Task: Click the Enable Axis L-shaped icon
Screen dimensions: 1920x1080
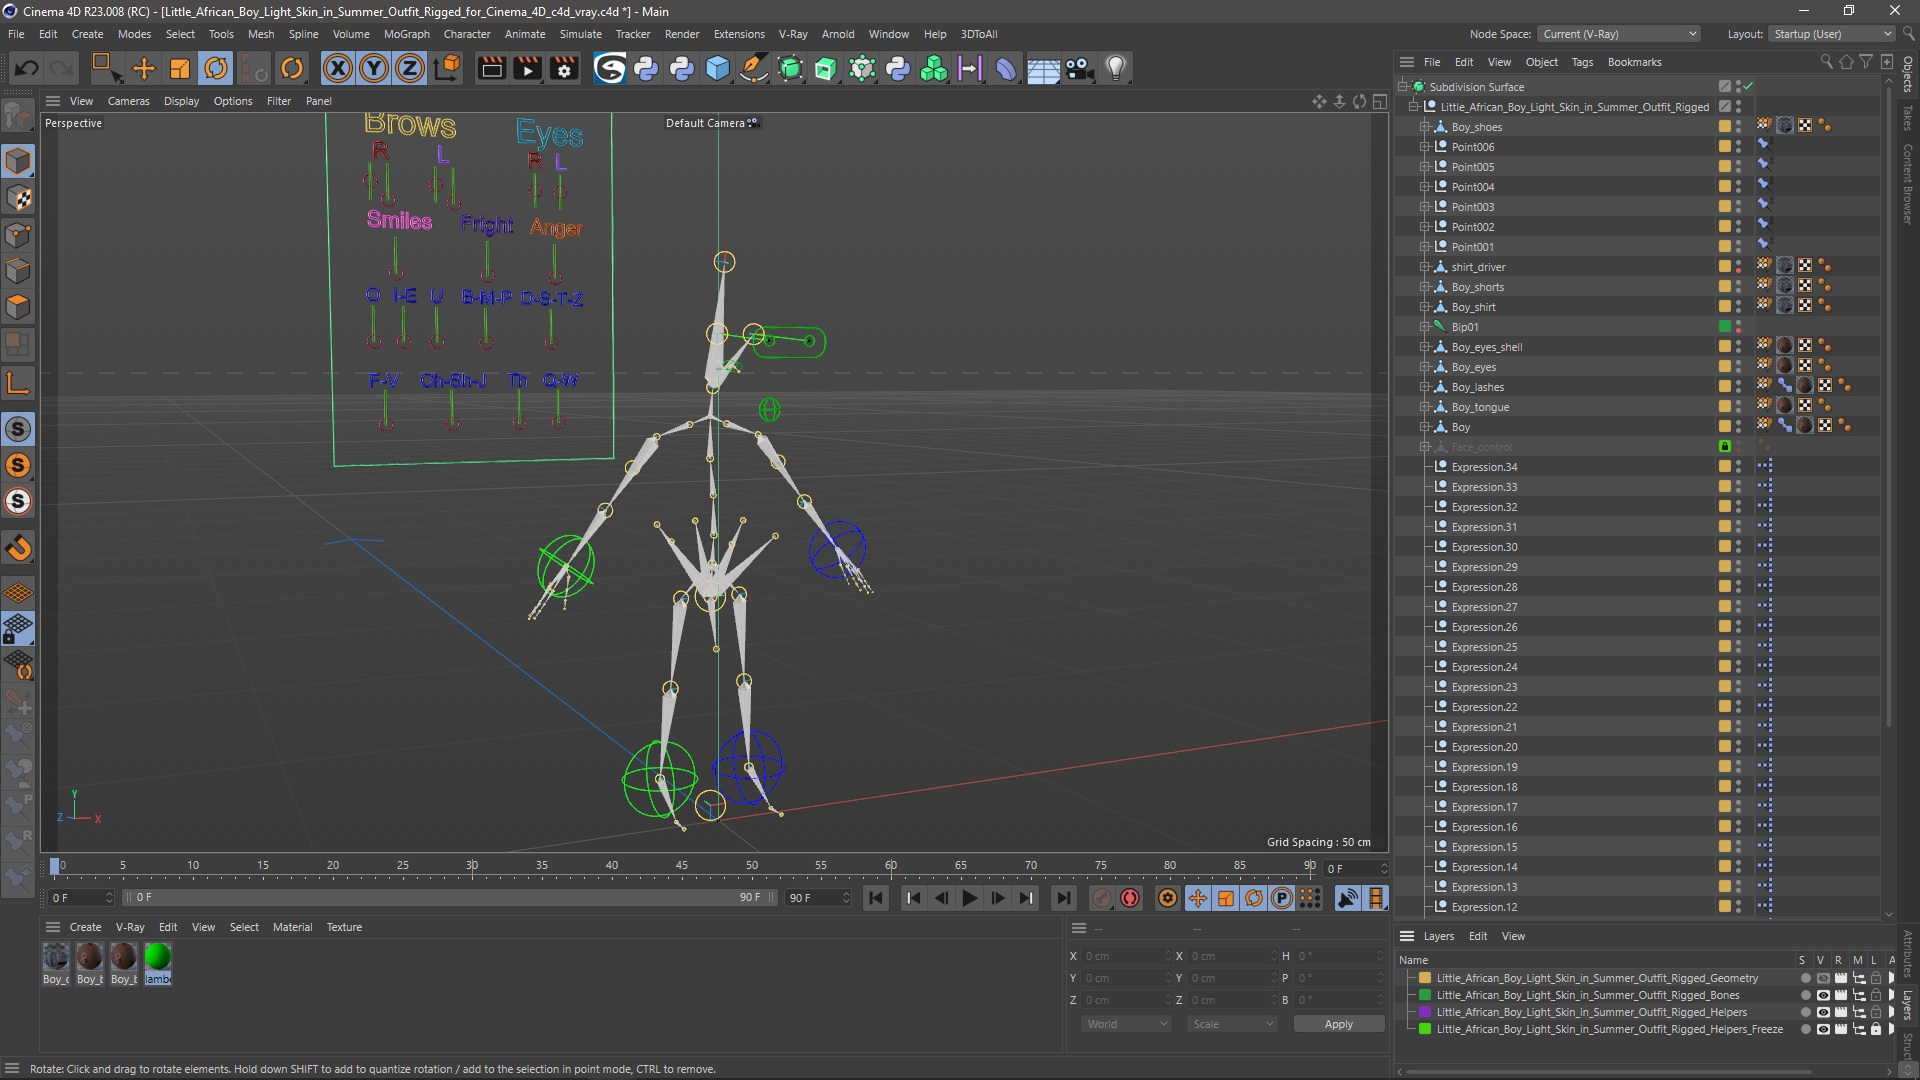Action: [18, 383]
